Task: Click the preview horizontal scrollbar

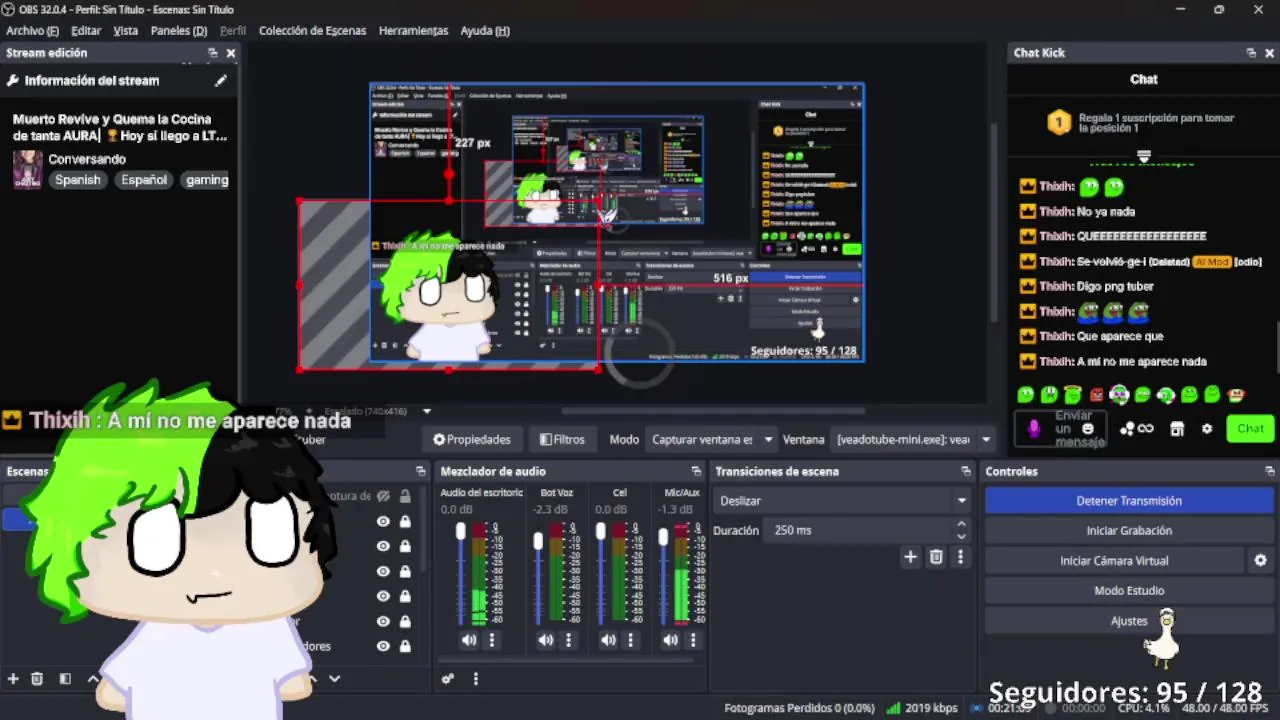Action: (713, 411)
